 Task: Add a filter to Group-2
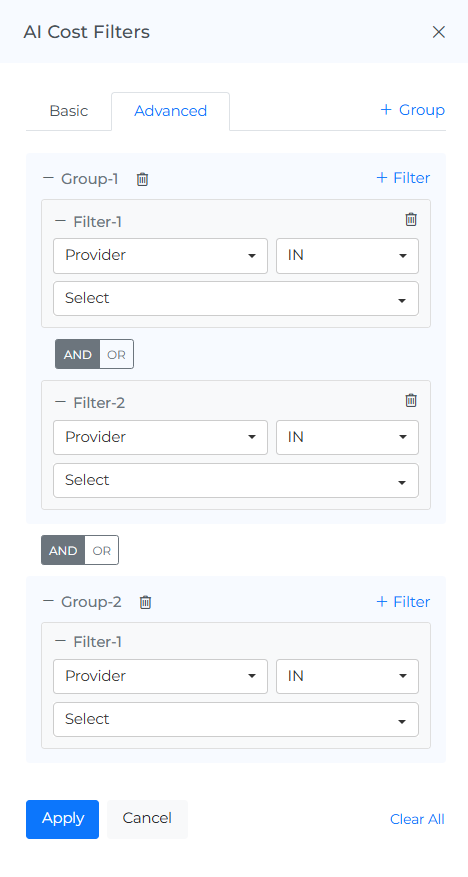pyautogui.click(x=403, y=602)
